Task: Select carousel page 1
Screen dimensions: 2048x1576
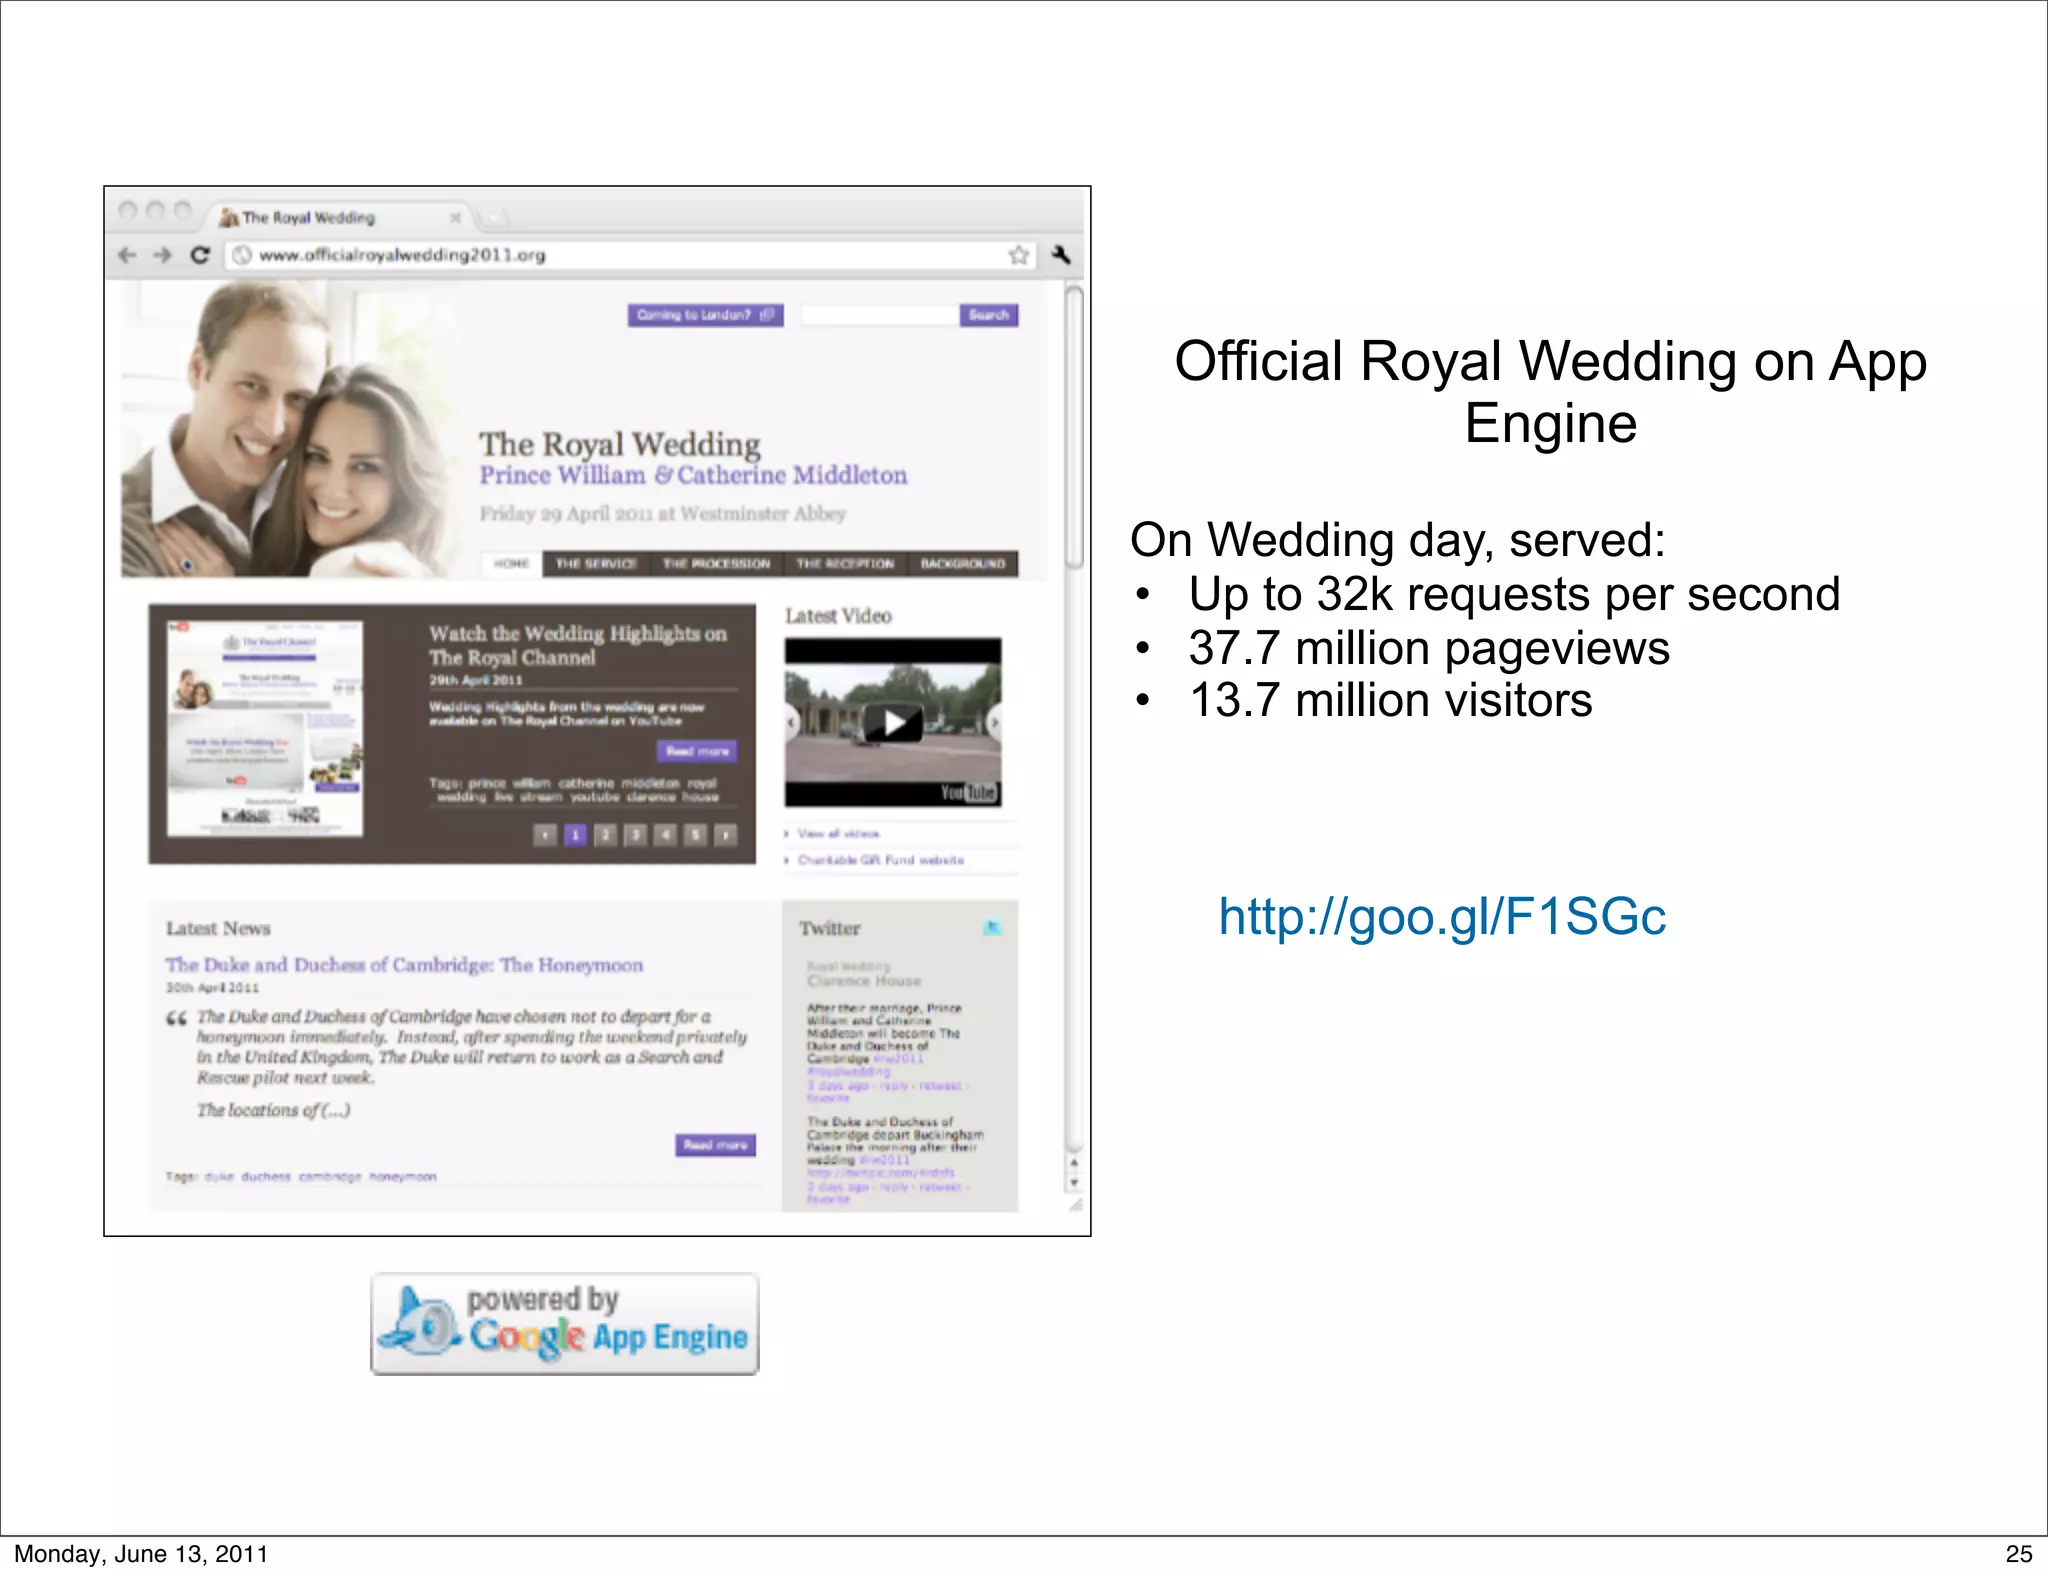Action: click(x=575, y=835)
